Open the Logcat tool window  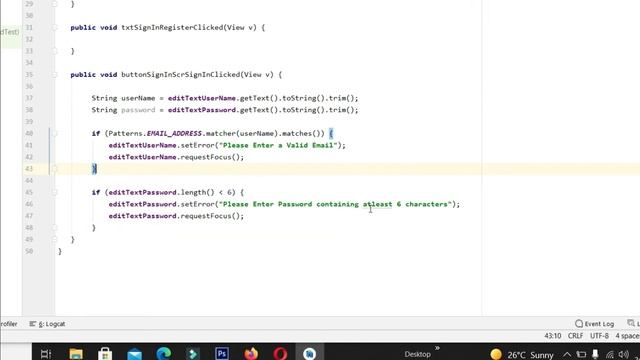(x=47, y=324)
